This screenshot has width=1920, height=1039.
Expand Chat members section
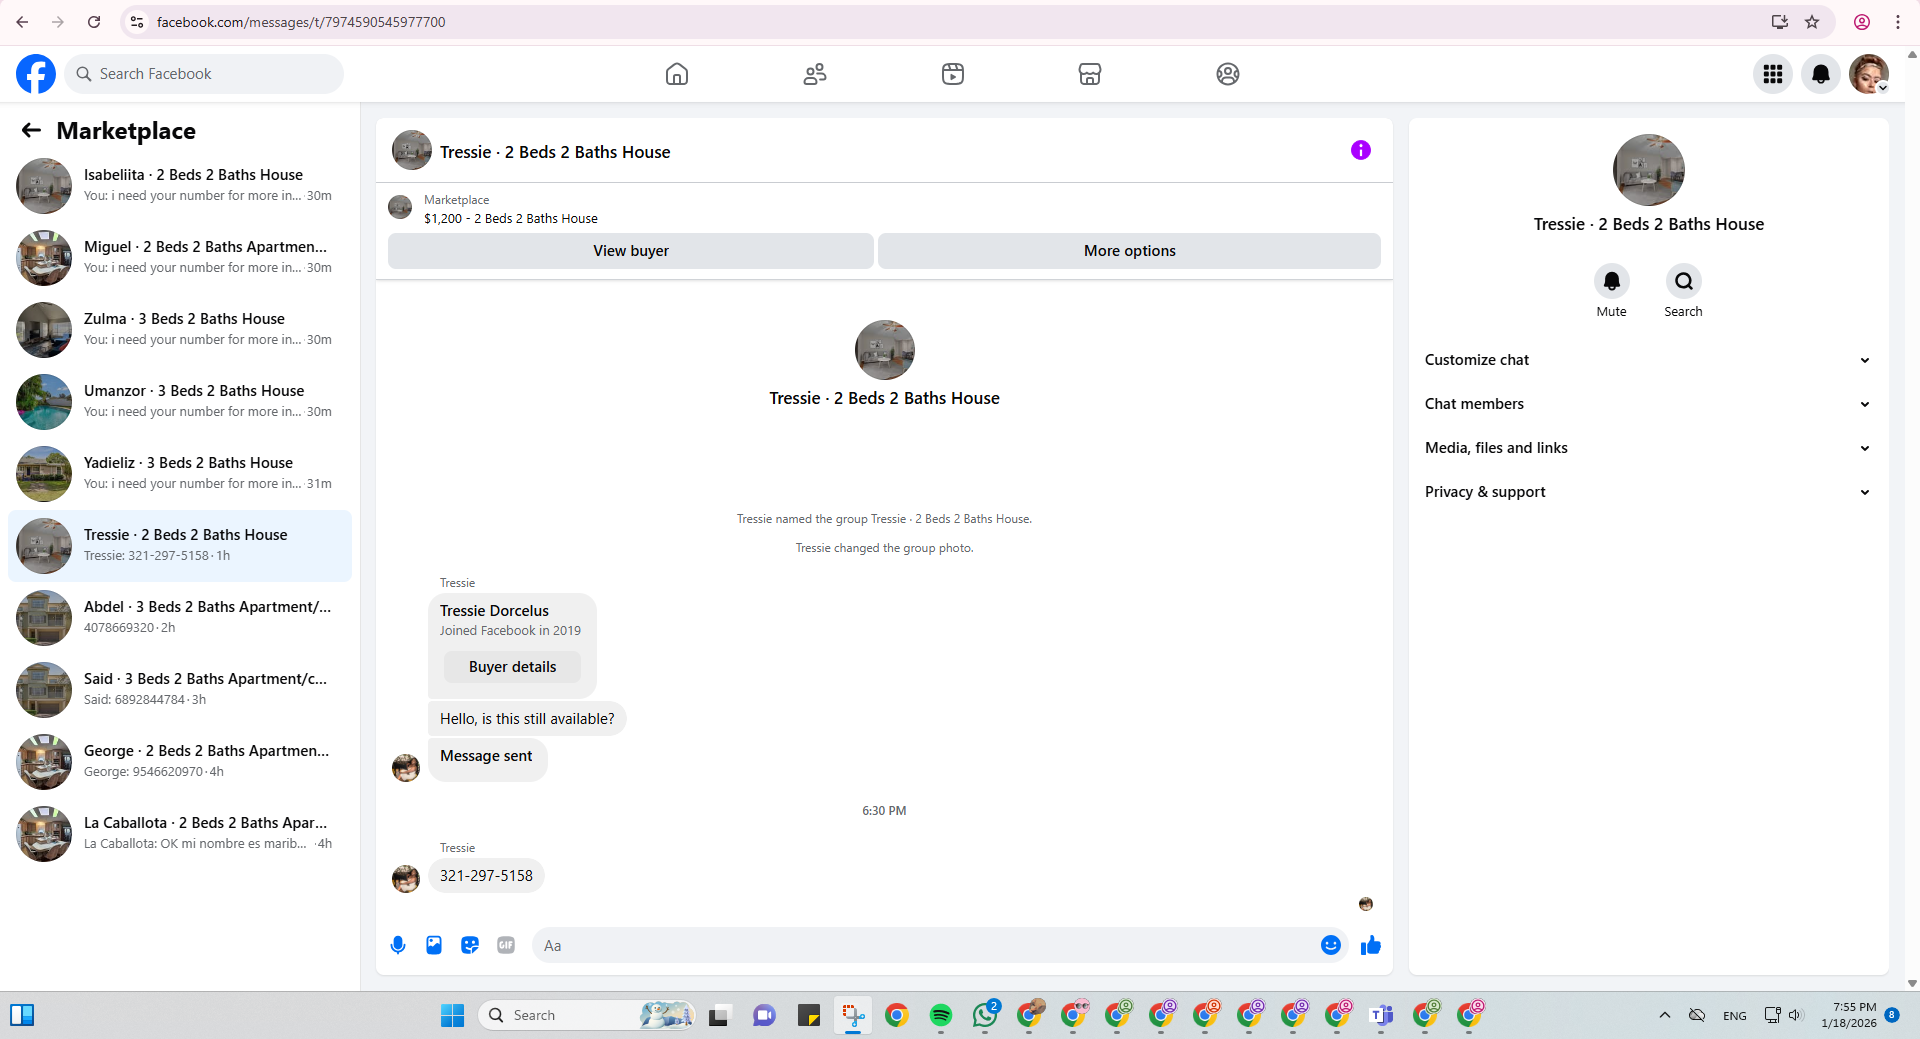pos(1649,404)
